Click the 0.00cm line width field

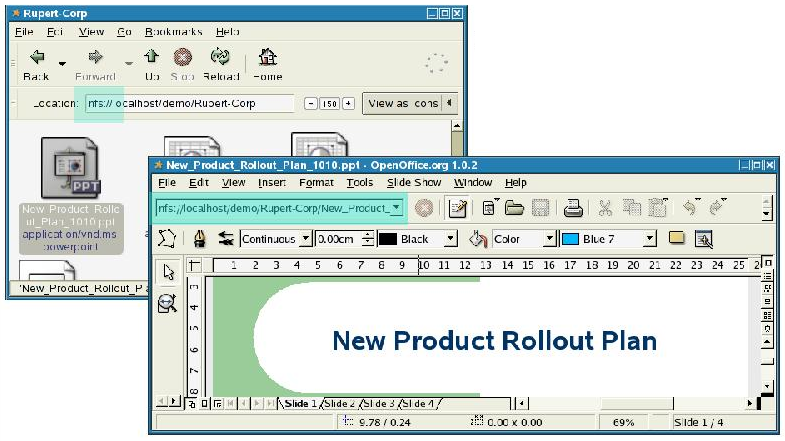339,239
